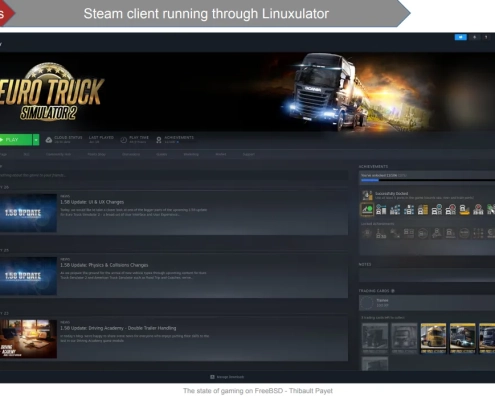Click the Cloud Status cloud icon

49,140
